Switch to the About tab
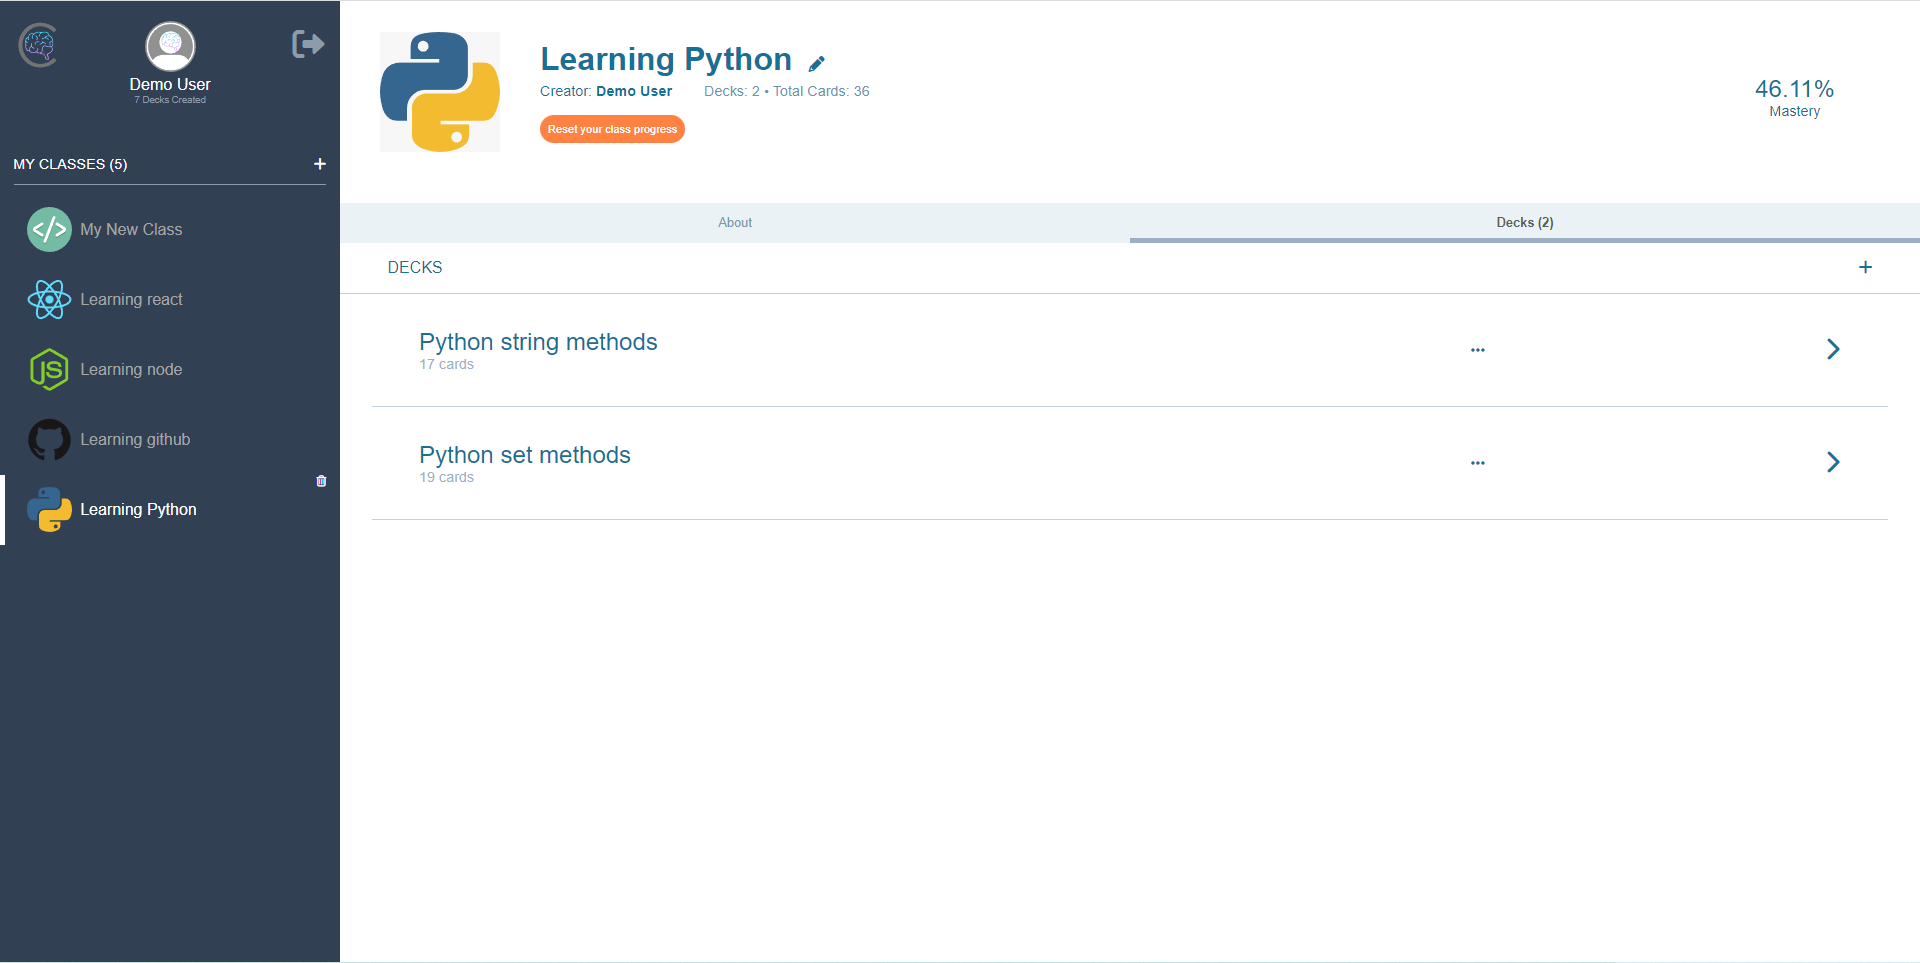 [x=734, y=222]
